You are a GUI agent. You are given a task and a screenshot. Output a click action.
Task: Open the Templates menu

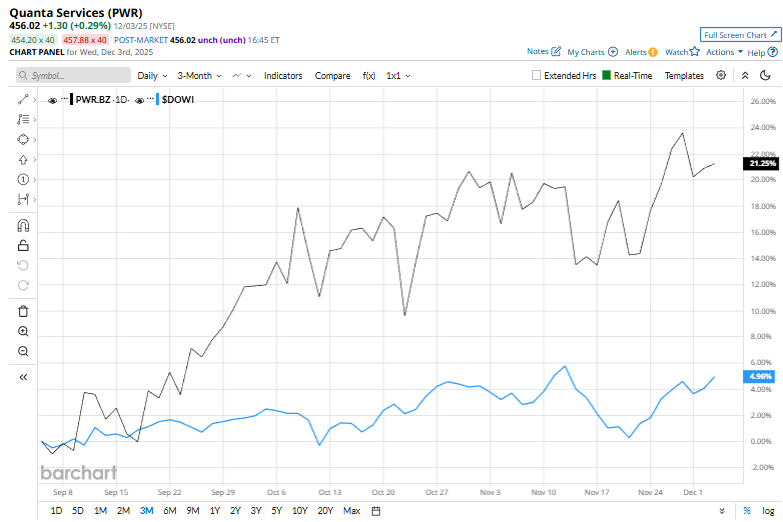tap(684, 75)
